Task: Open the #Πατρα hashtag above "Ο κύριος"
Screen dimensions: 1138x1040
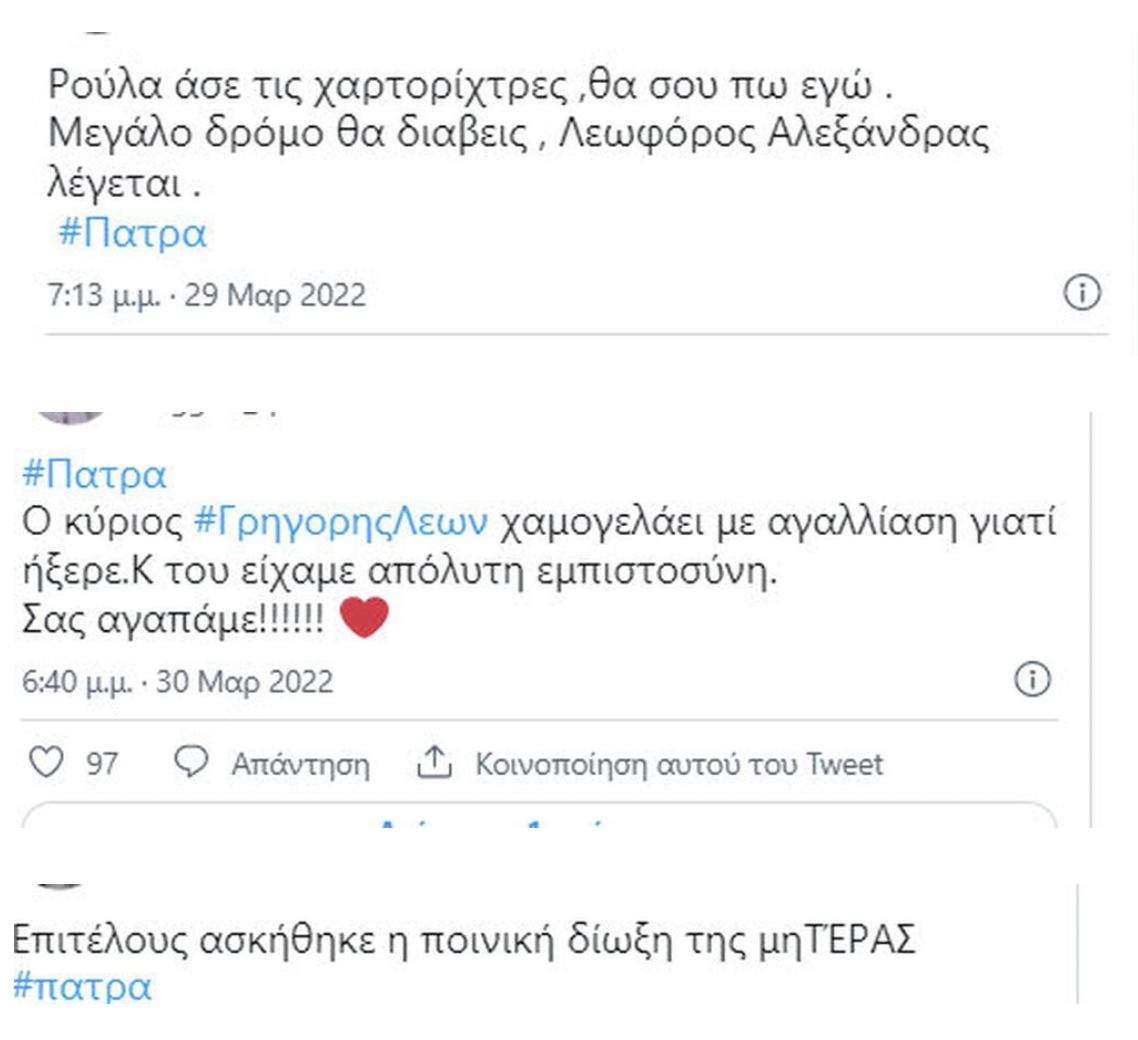Action: [x=94, y=474]
